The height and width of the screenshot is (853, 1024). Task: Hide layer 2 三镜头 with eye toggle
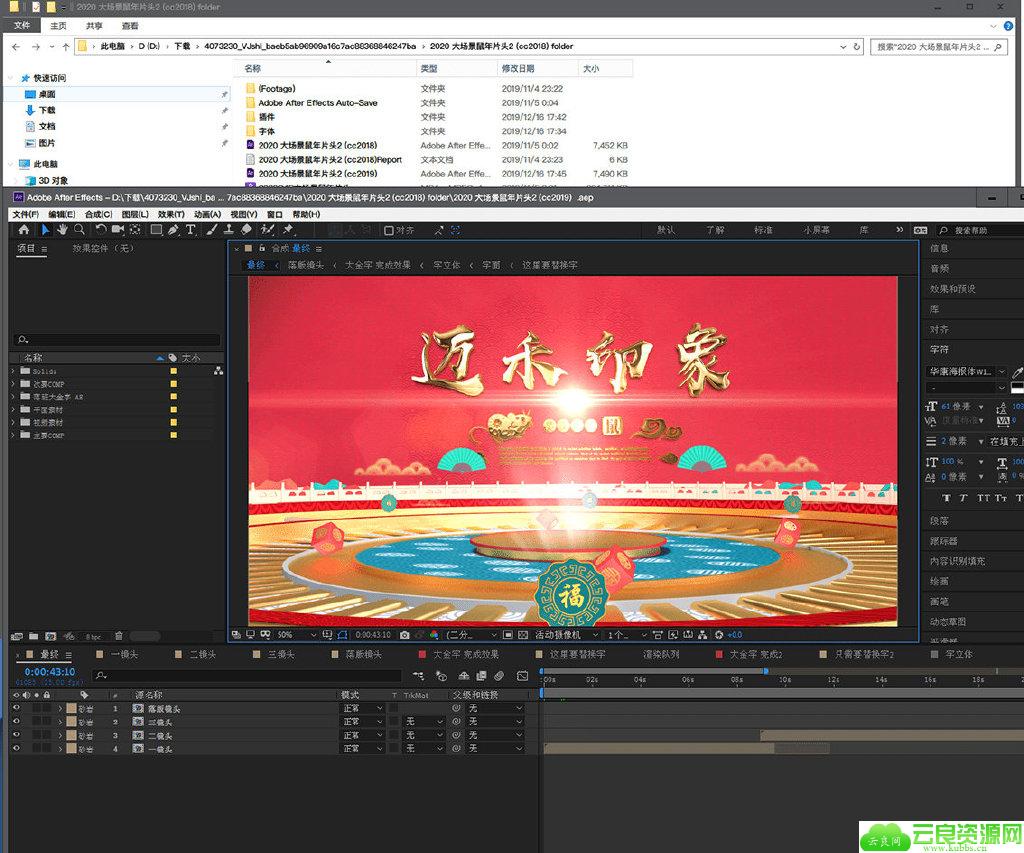pos(16,722)
